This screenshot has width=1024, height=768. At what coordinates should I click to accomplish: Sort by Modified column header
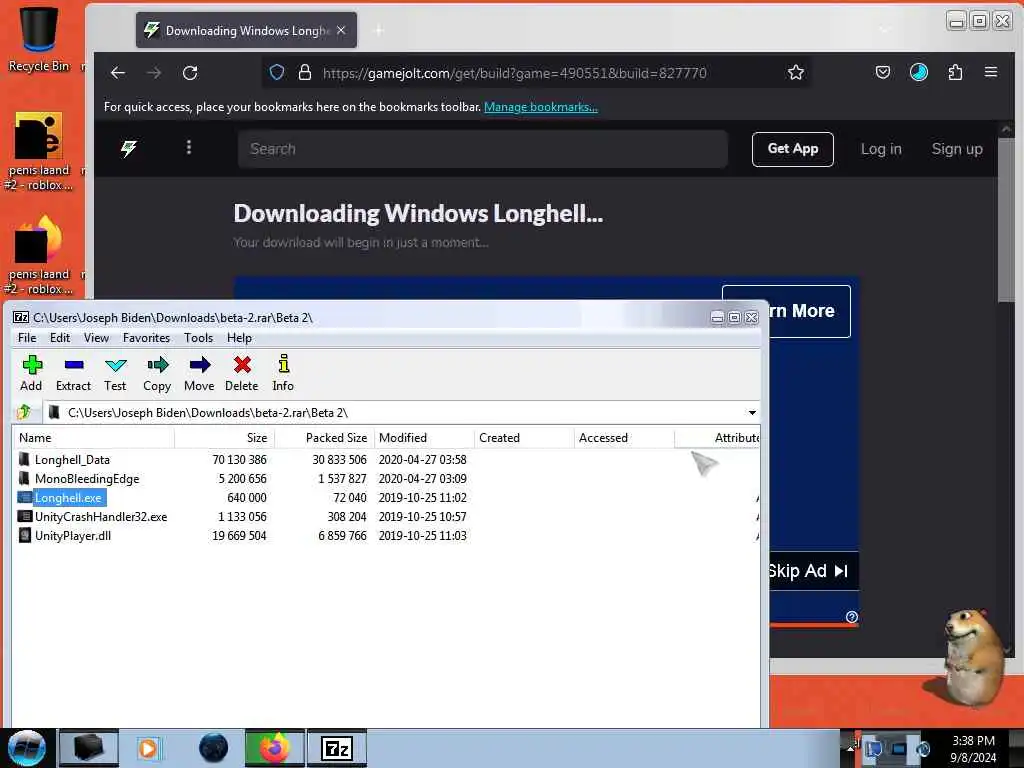(x=424, y=438)
